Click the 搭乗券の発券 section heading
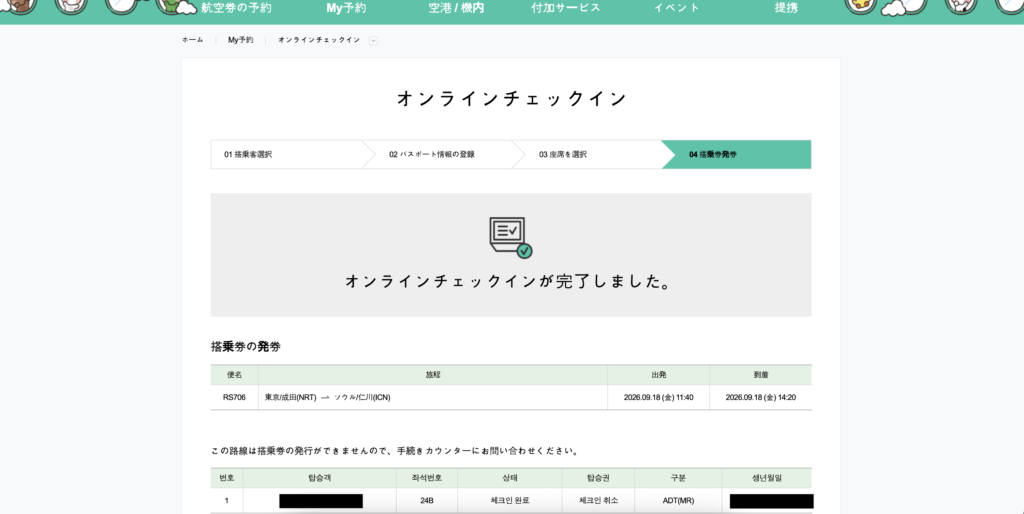The height and width of the screenshot is (514, 1024). (x=246, y=347)
